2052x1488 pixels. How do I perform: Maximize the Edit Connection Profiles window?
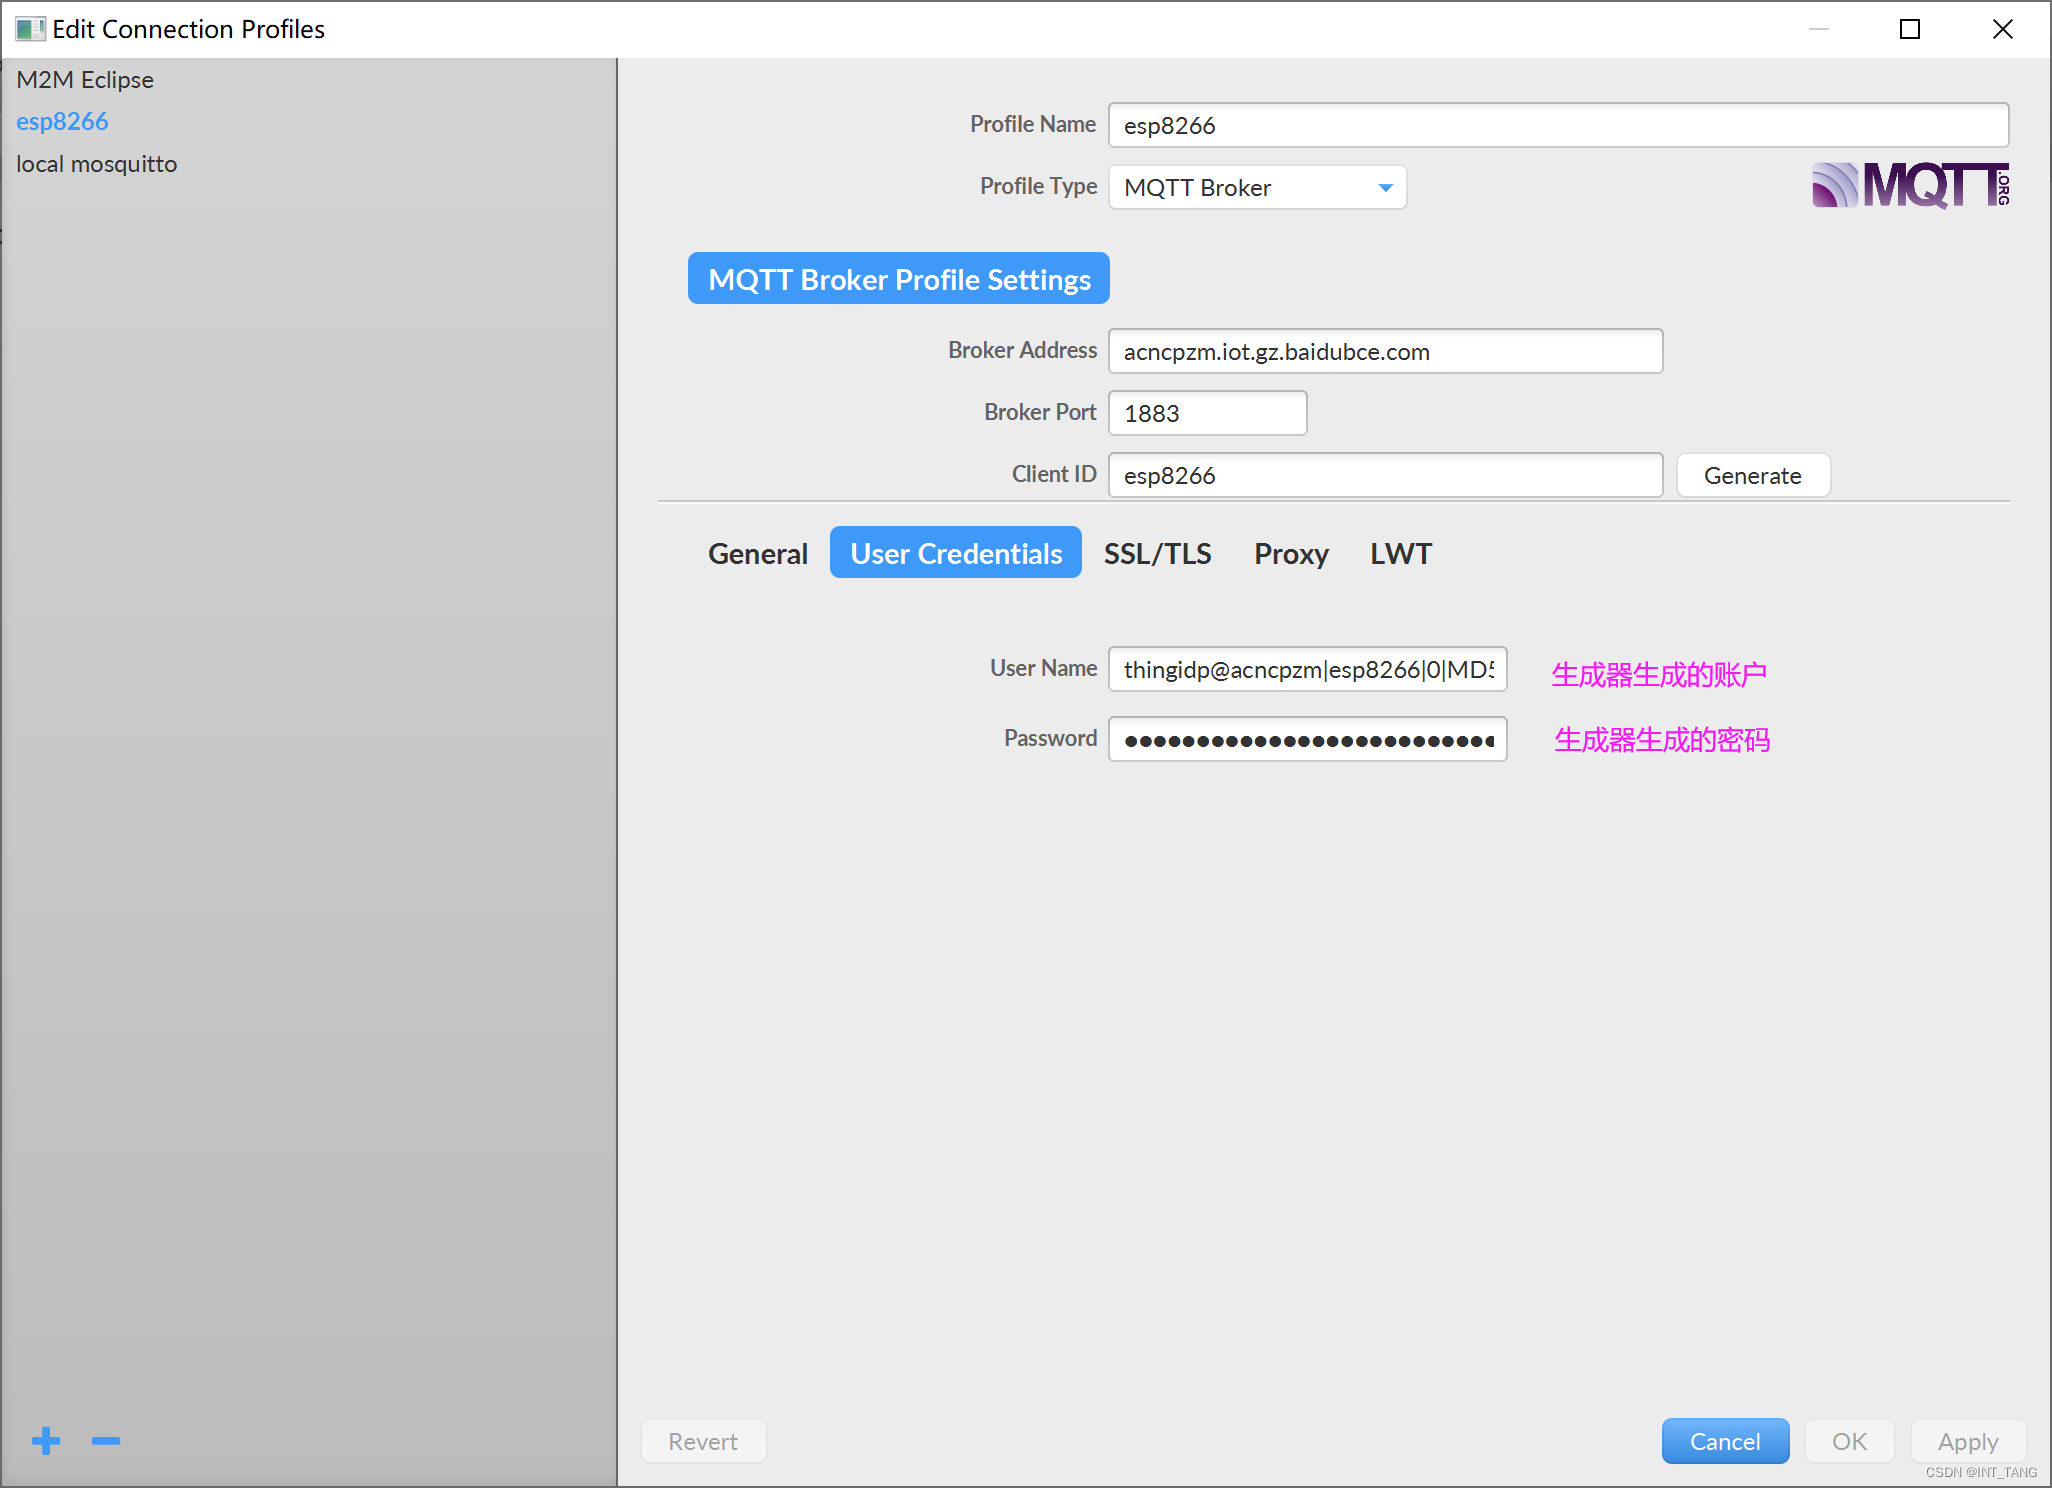1910,29
